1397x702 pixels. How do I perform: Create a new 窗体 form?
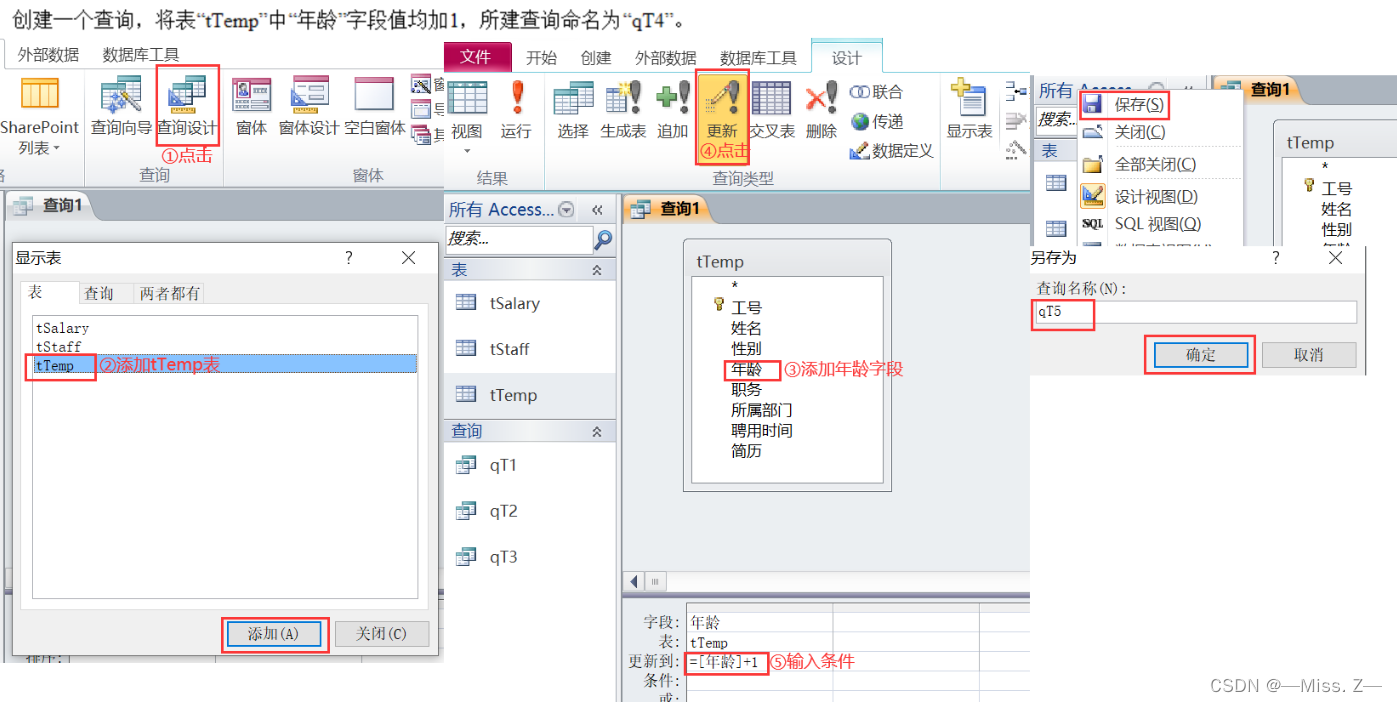[x=252, y=106]
